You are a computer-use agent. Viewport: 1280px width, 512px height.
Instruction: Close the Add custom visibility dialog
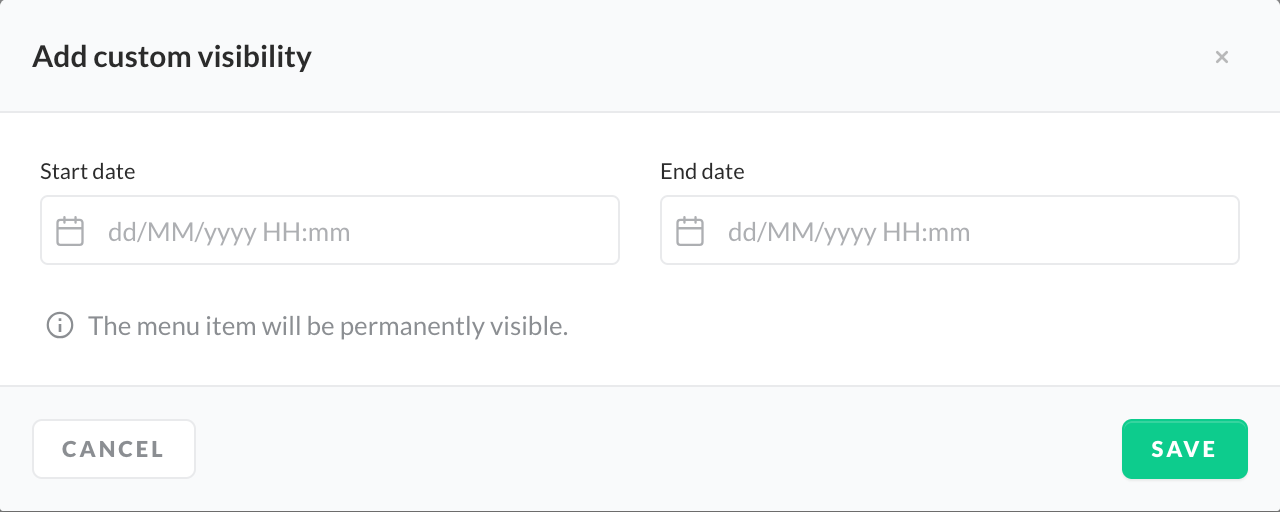(x=1221, y=57)
